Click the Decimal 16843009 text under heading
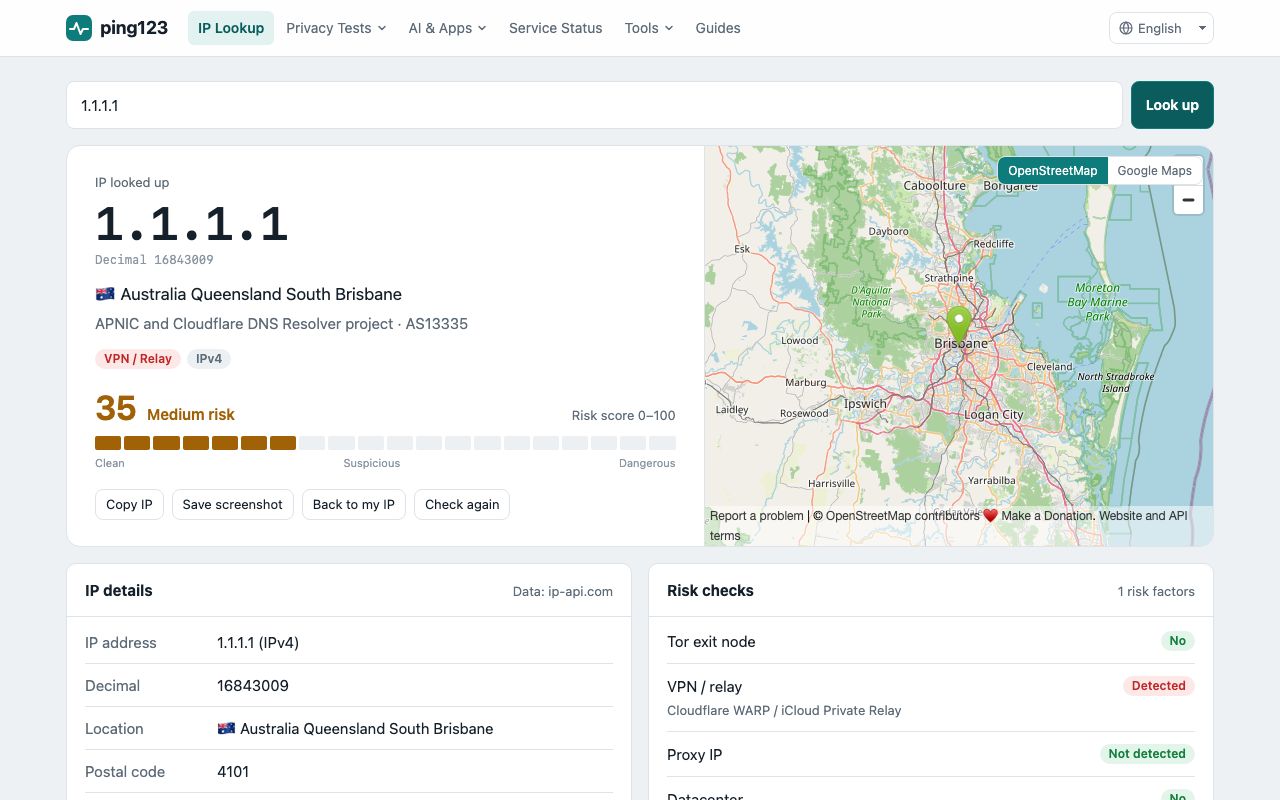Viewport: 1280px width, 800px height. (154, 260)
